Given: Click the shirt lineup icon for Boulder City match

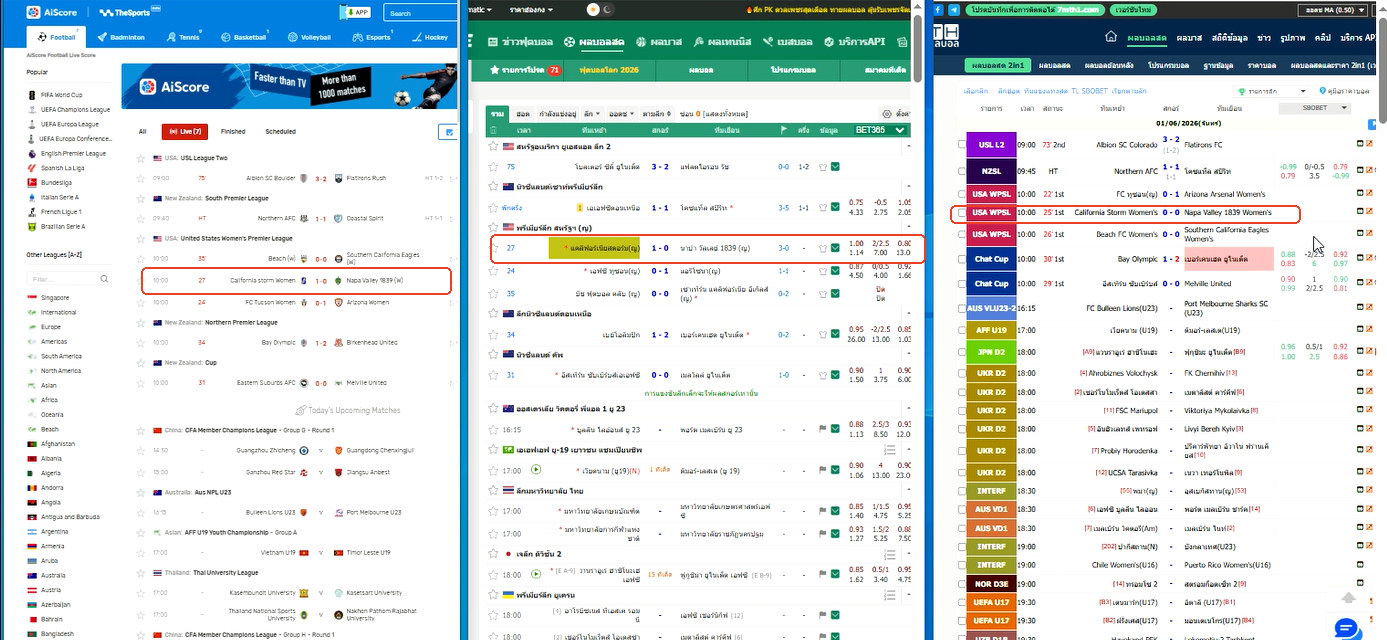Looking at the screenshot, I should [823, 167].
